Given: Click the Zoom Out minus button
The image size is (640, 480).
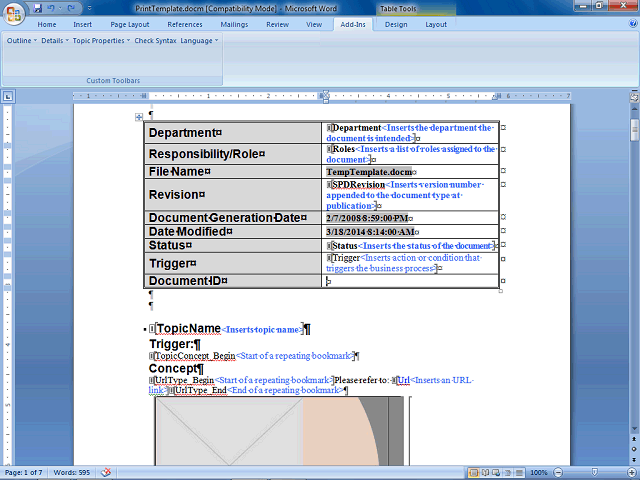Looking at the screenshot, I should pos(558,473).
